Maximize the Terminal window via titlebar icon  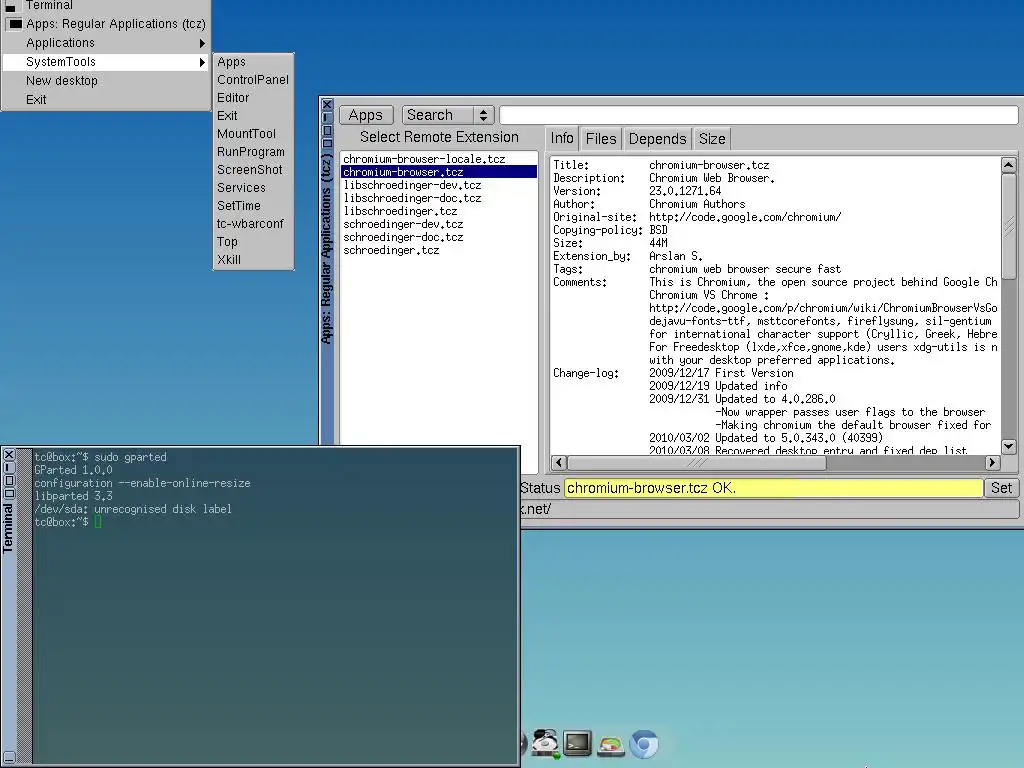9,481
